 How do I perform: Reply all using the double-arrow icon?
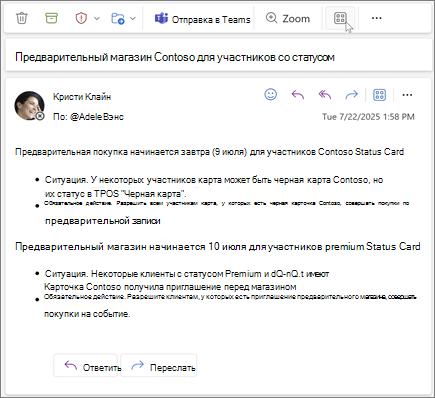point(325,95)
